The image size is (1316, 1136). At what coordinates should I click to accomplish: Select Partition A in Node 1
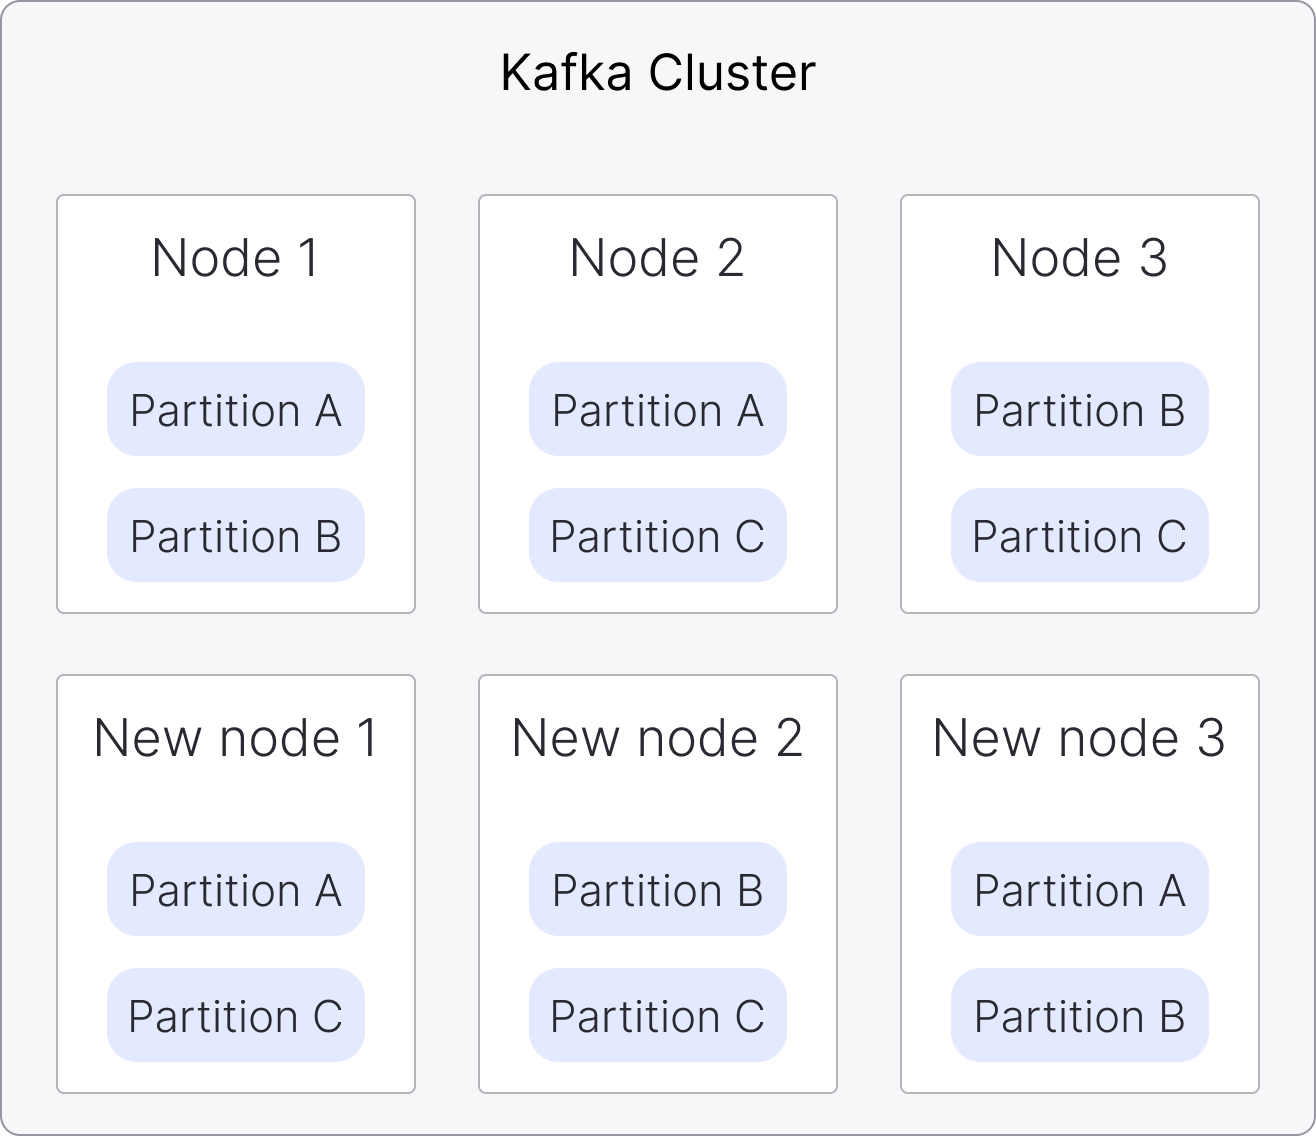(x=236, y=410)
